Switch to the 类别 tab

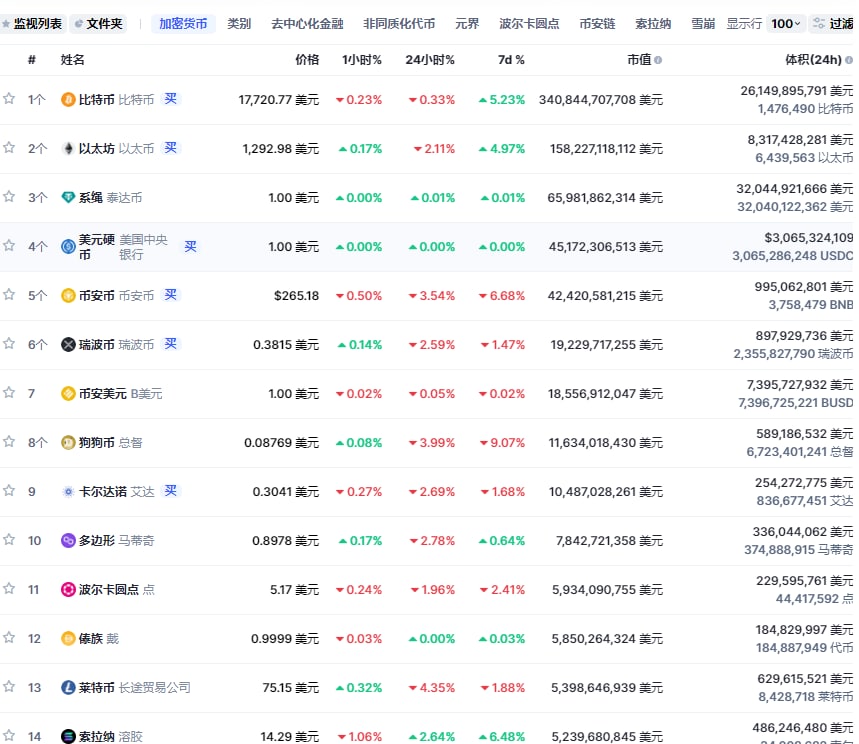[x=239, y=24]
